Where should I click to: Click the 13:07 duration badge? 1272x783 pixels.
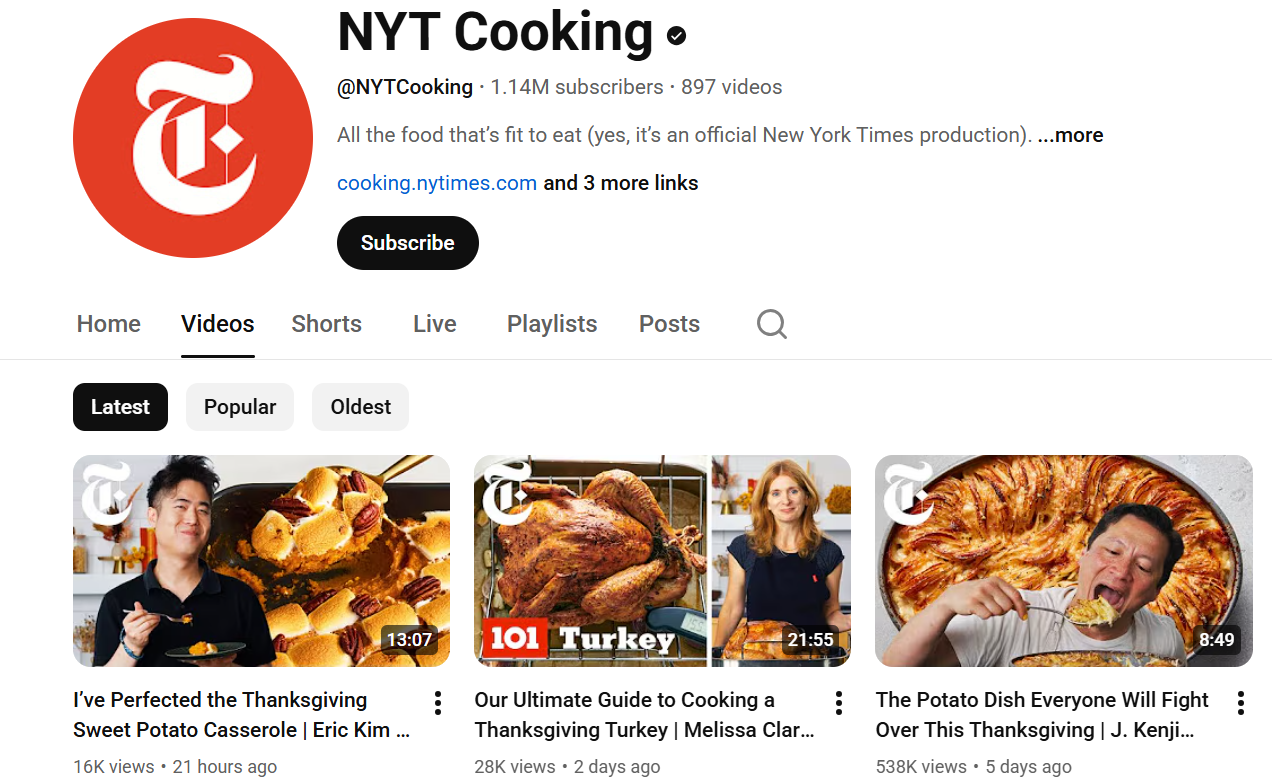pos(409,640)
